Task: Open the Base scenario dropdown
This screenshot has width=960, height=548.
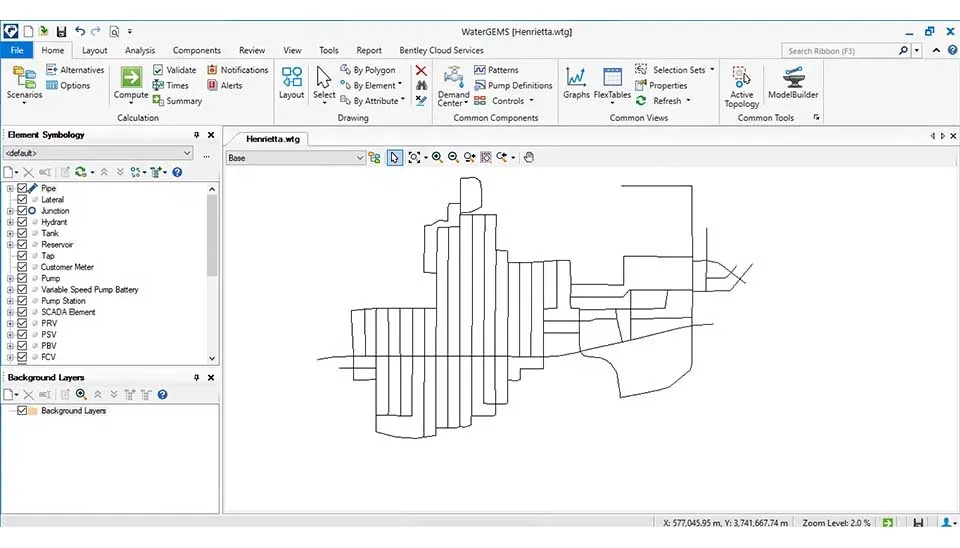Action: (359, 158)
